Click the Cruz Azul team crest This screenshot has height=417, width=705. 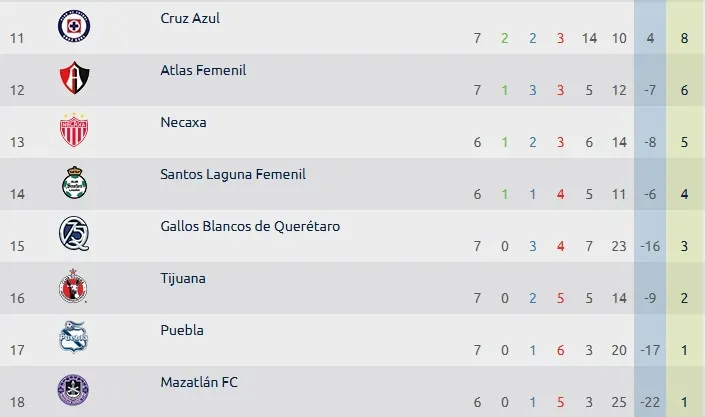point(74,26)
